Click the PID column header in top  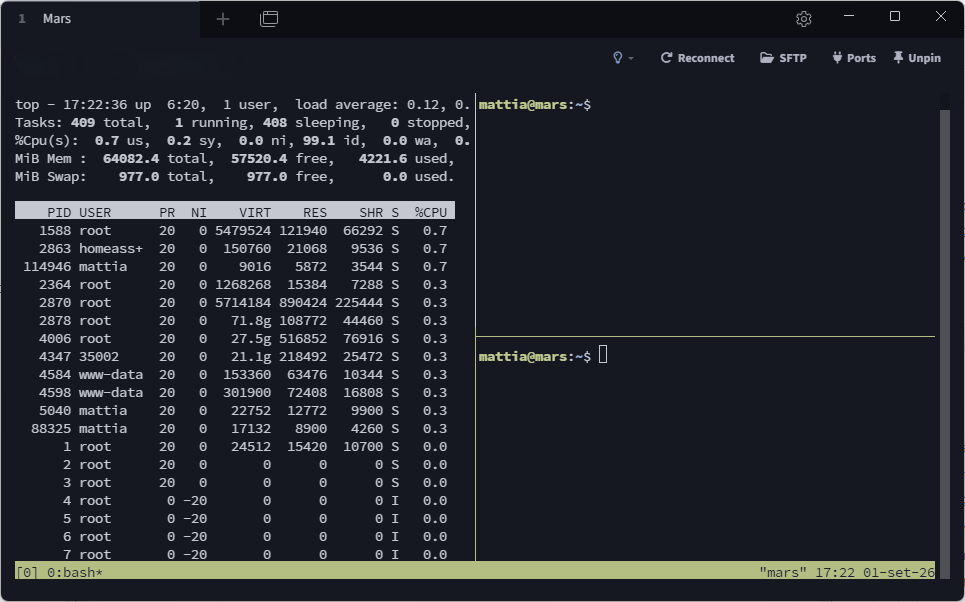[59, 212]
